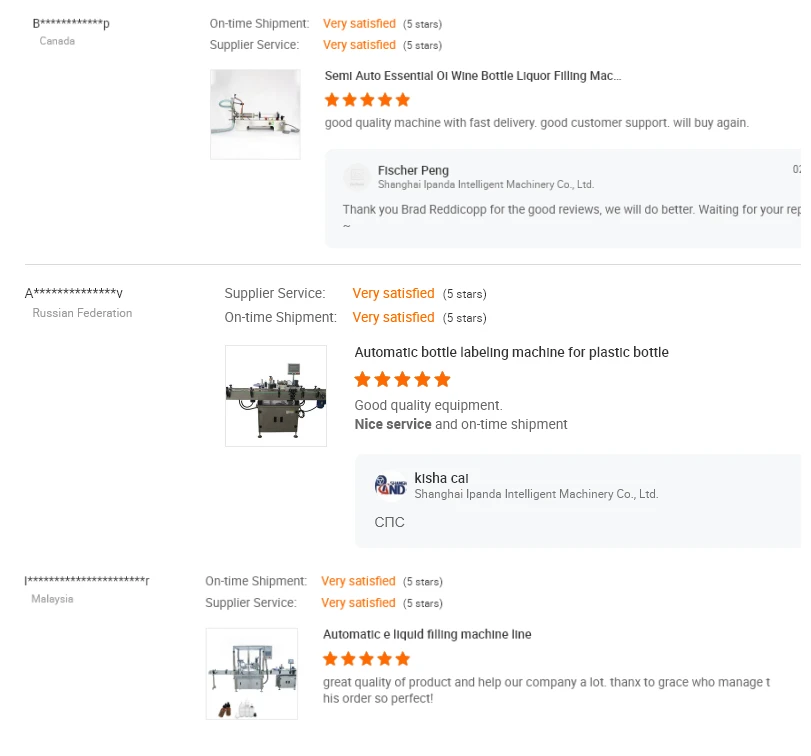Click the 'СПС' supplier reply text
This screenshot has width=811, height=756.
pos(390,522)
